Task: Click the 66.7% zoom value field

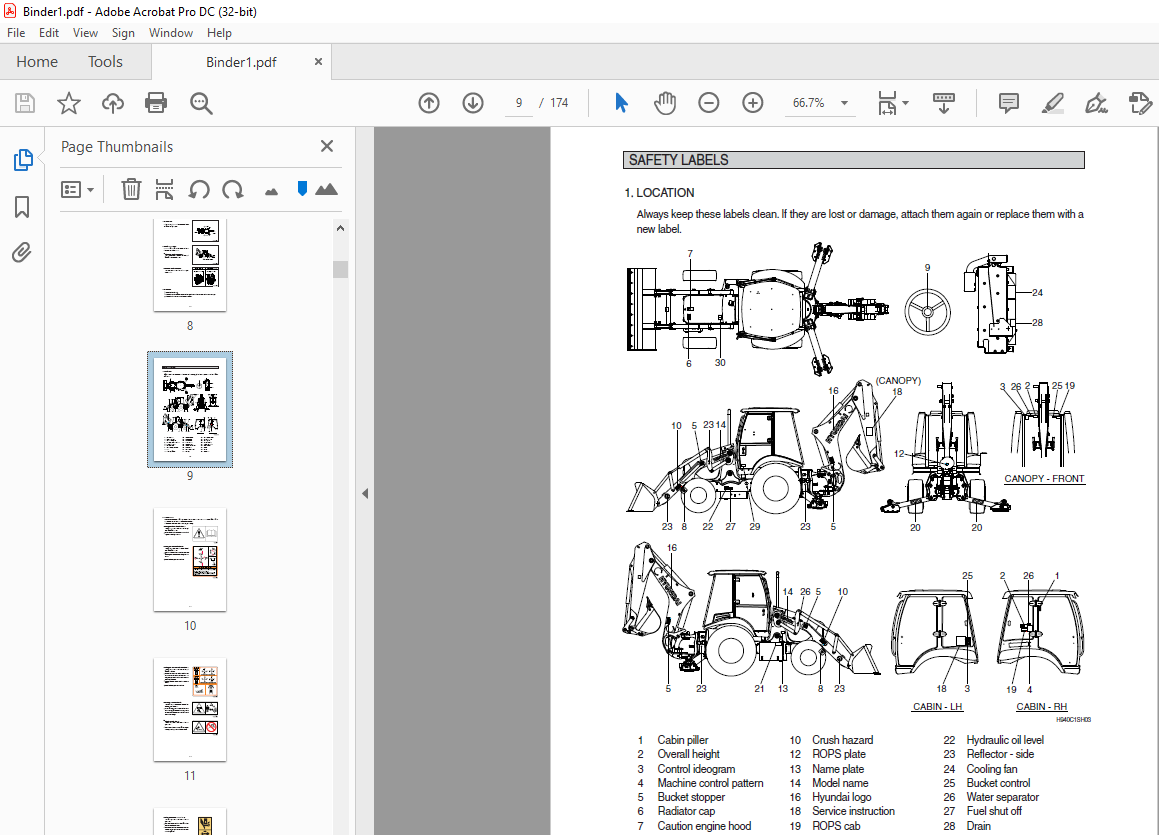Action: (809, 103)
